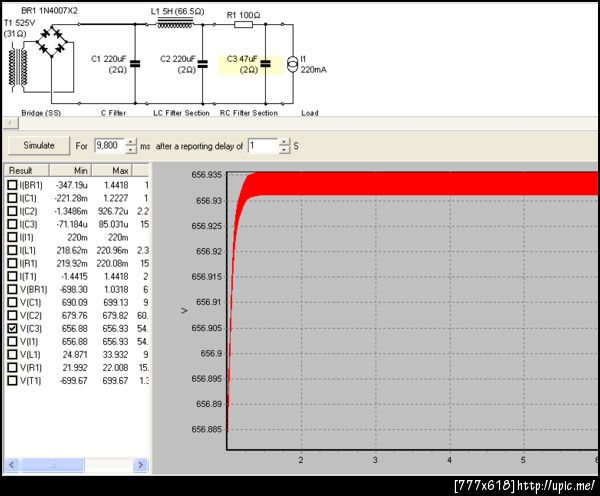Click the 'C2 220uF' component label
The height and width of the screenshot is (496, 600).
click(177, 59)
